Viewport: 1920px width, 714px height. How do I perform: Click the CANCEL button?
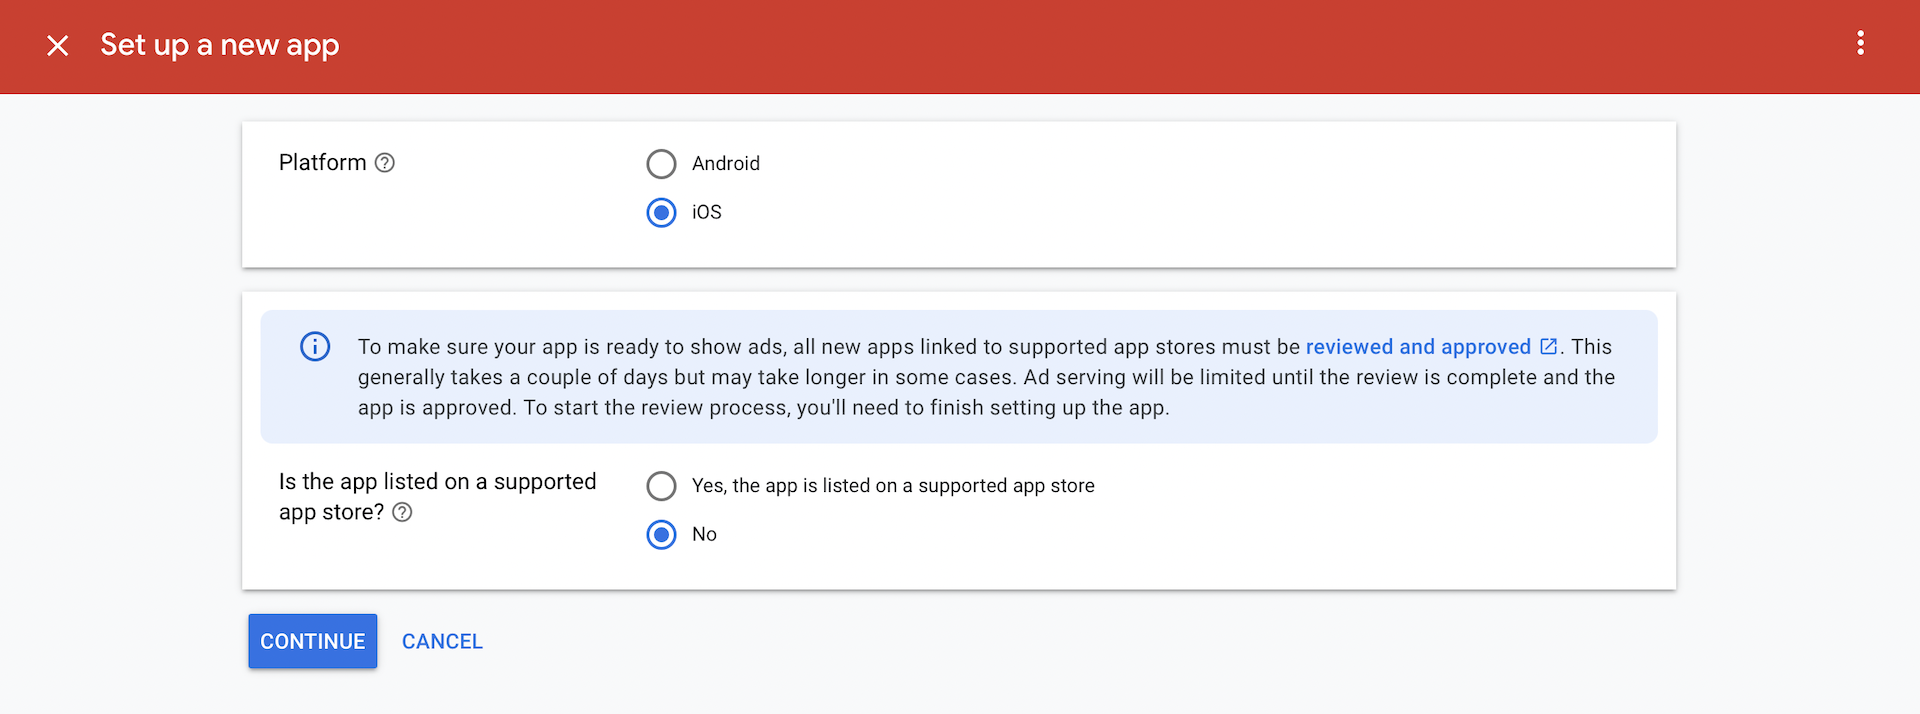[442, 642]
